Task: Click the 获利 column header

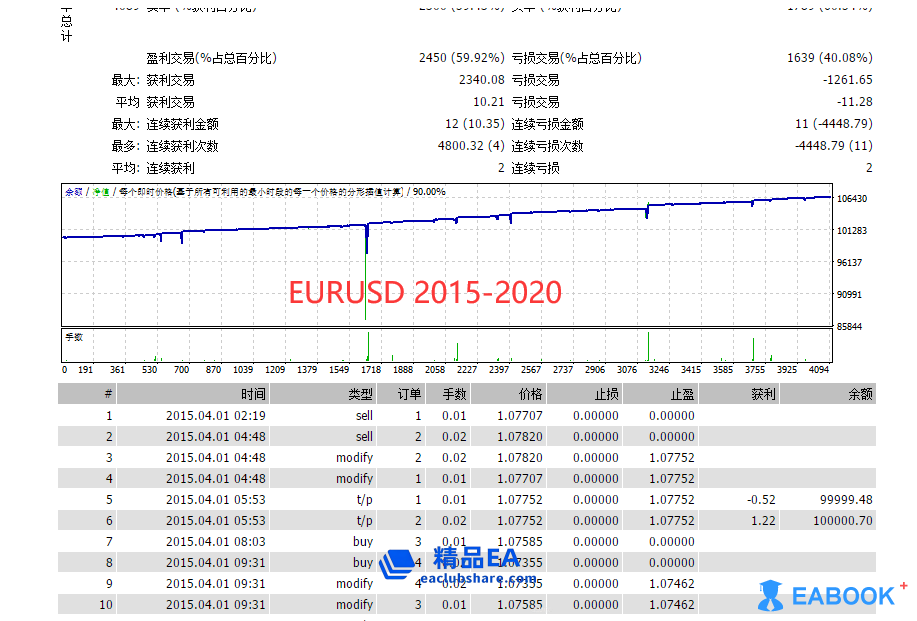Action: tap(762, 394)
